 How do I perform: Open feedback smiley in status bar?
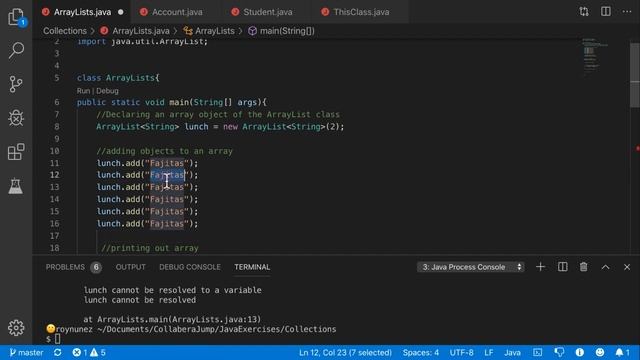[x=600, y=352]
